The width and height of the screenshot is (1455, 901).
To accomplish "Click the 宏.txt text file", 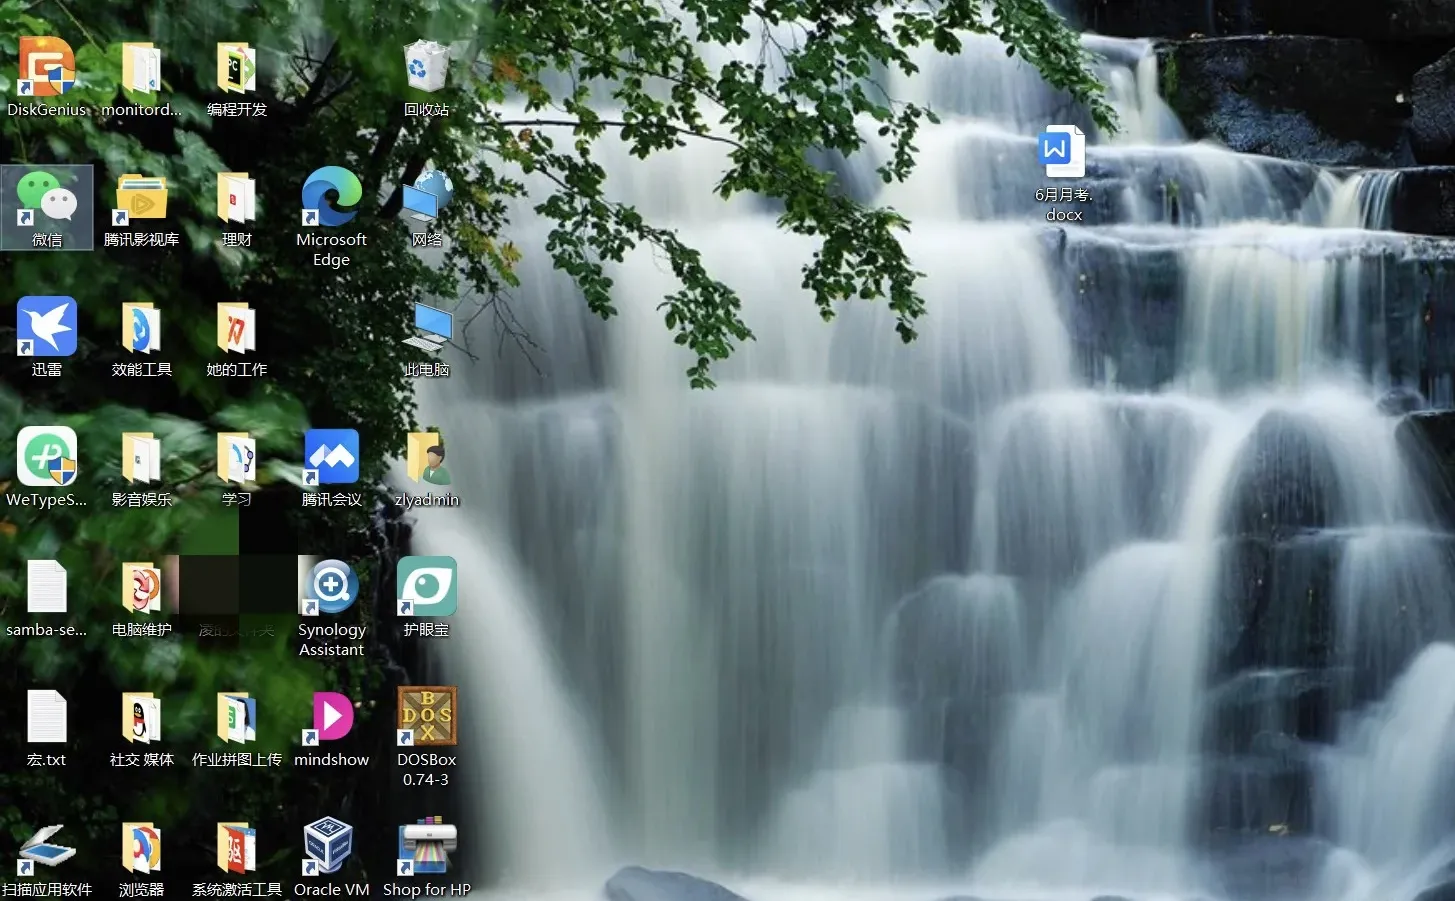I will click(x=46, y=716).
